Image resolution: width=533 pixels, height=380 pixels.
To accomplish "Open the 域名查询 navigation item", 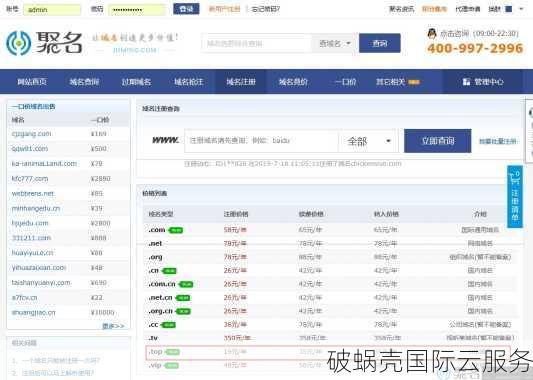I will (84, 82).
